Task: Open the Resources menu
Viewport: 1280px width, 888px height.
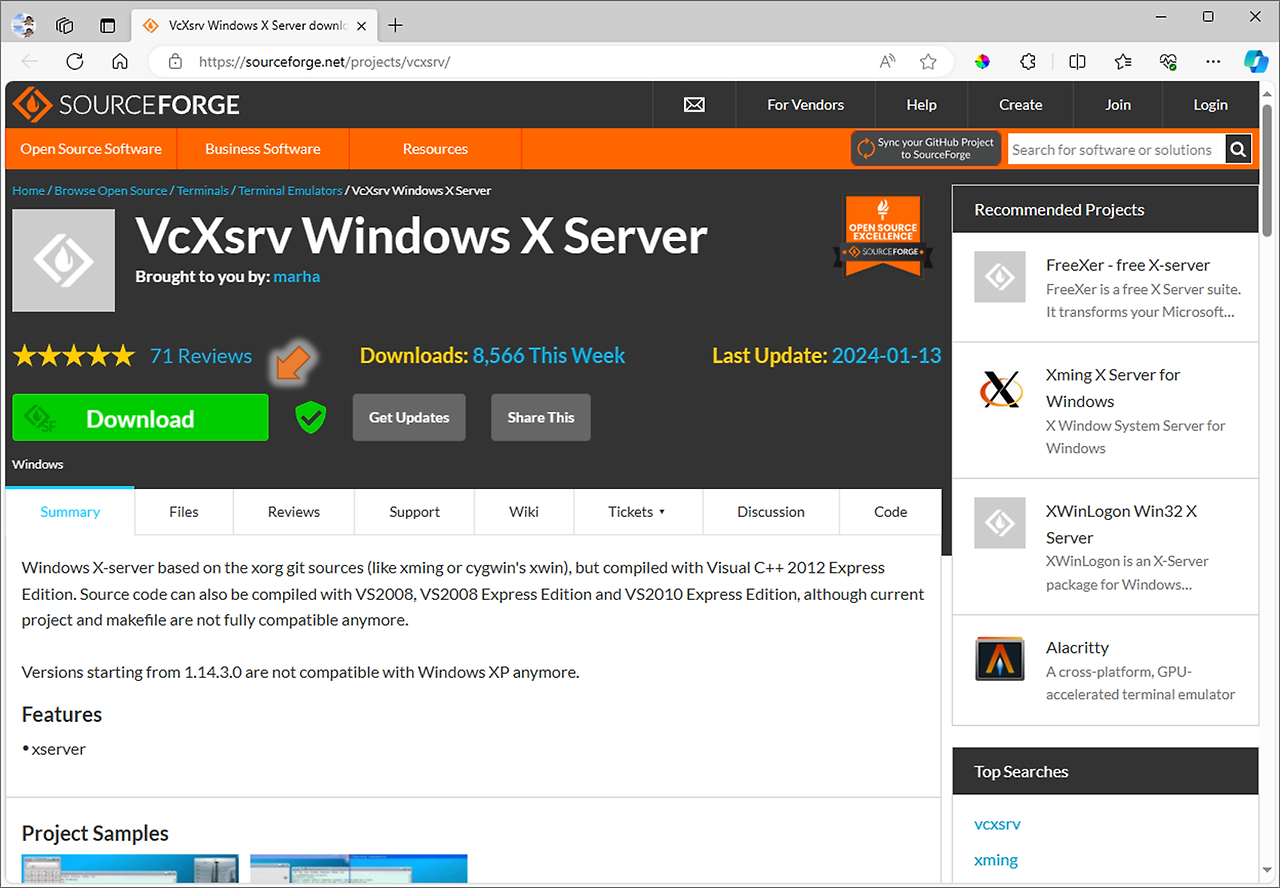Action: click(x=435, y=148)
